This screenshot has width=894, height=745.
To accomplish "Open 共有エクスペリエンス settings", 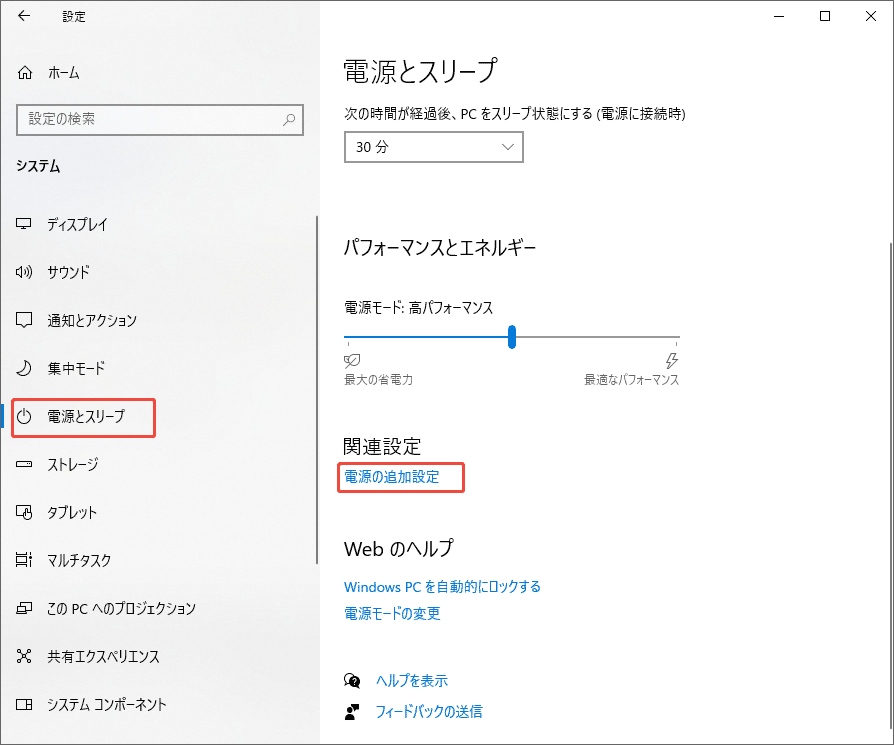I will click(x=96, y=656).
